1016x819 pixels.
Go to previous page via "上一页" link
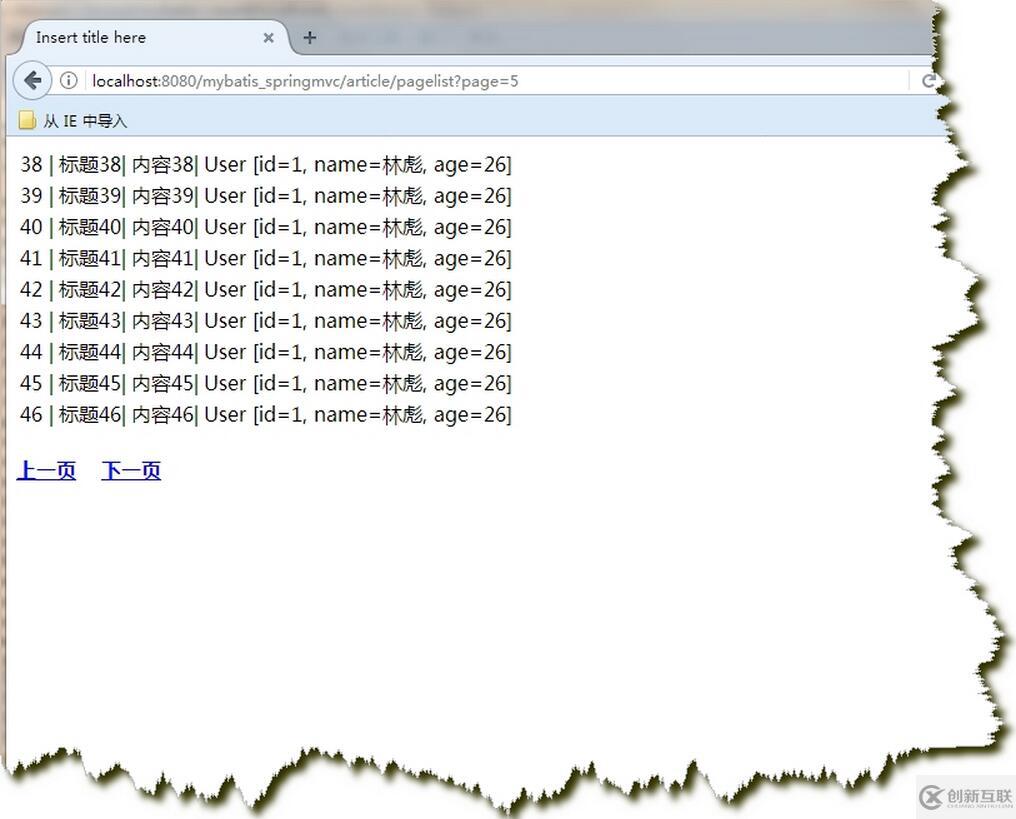(46, 471)
